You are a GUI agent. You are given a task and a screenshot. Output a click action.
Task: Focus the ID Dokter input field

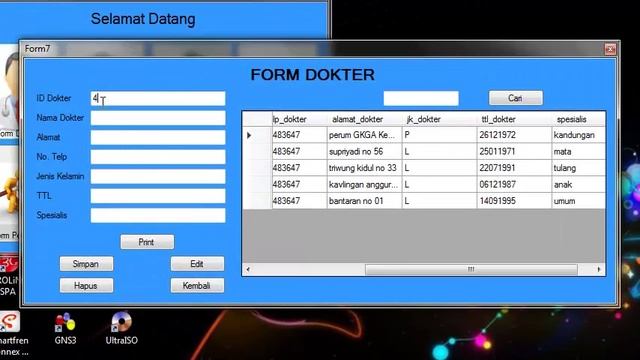pos(158,98)
